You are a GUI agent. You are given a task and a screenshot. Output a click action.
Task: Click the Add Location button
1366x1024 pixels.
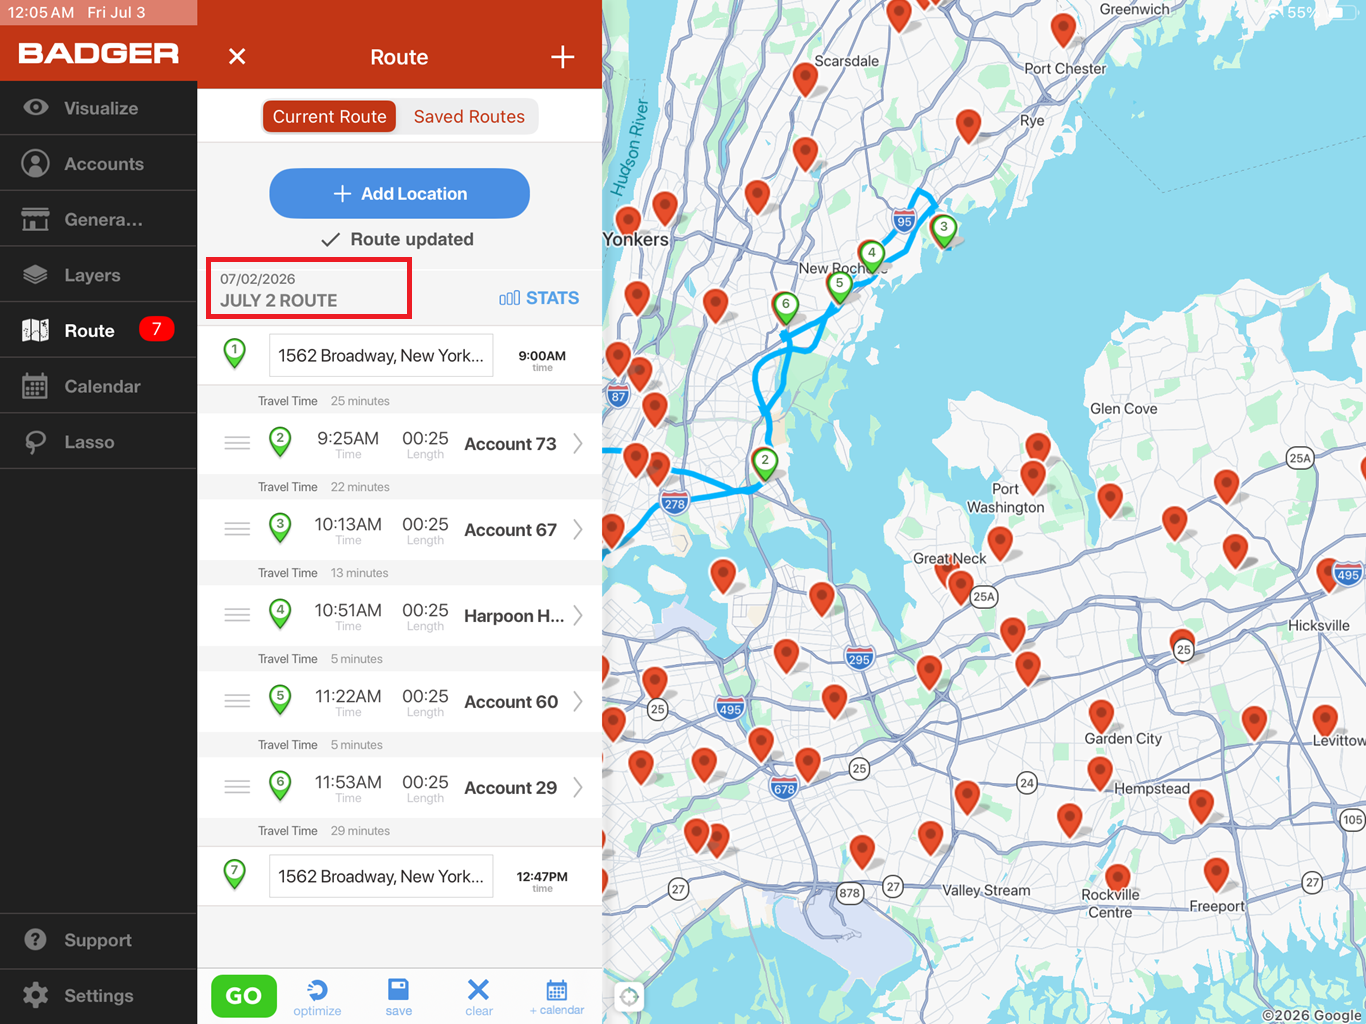point(399,193)
